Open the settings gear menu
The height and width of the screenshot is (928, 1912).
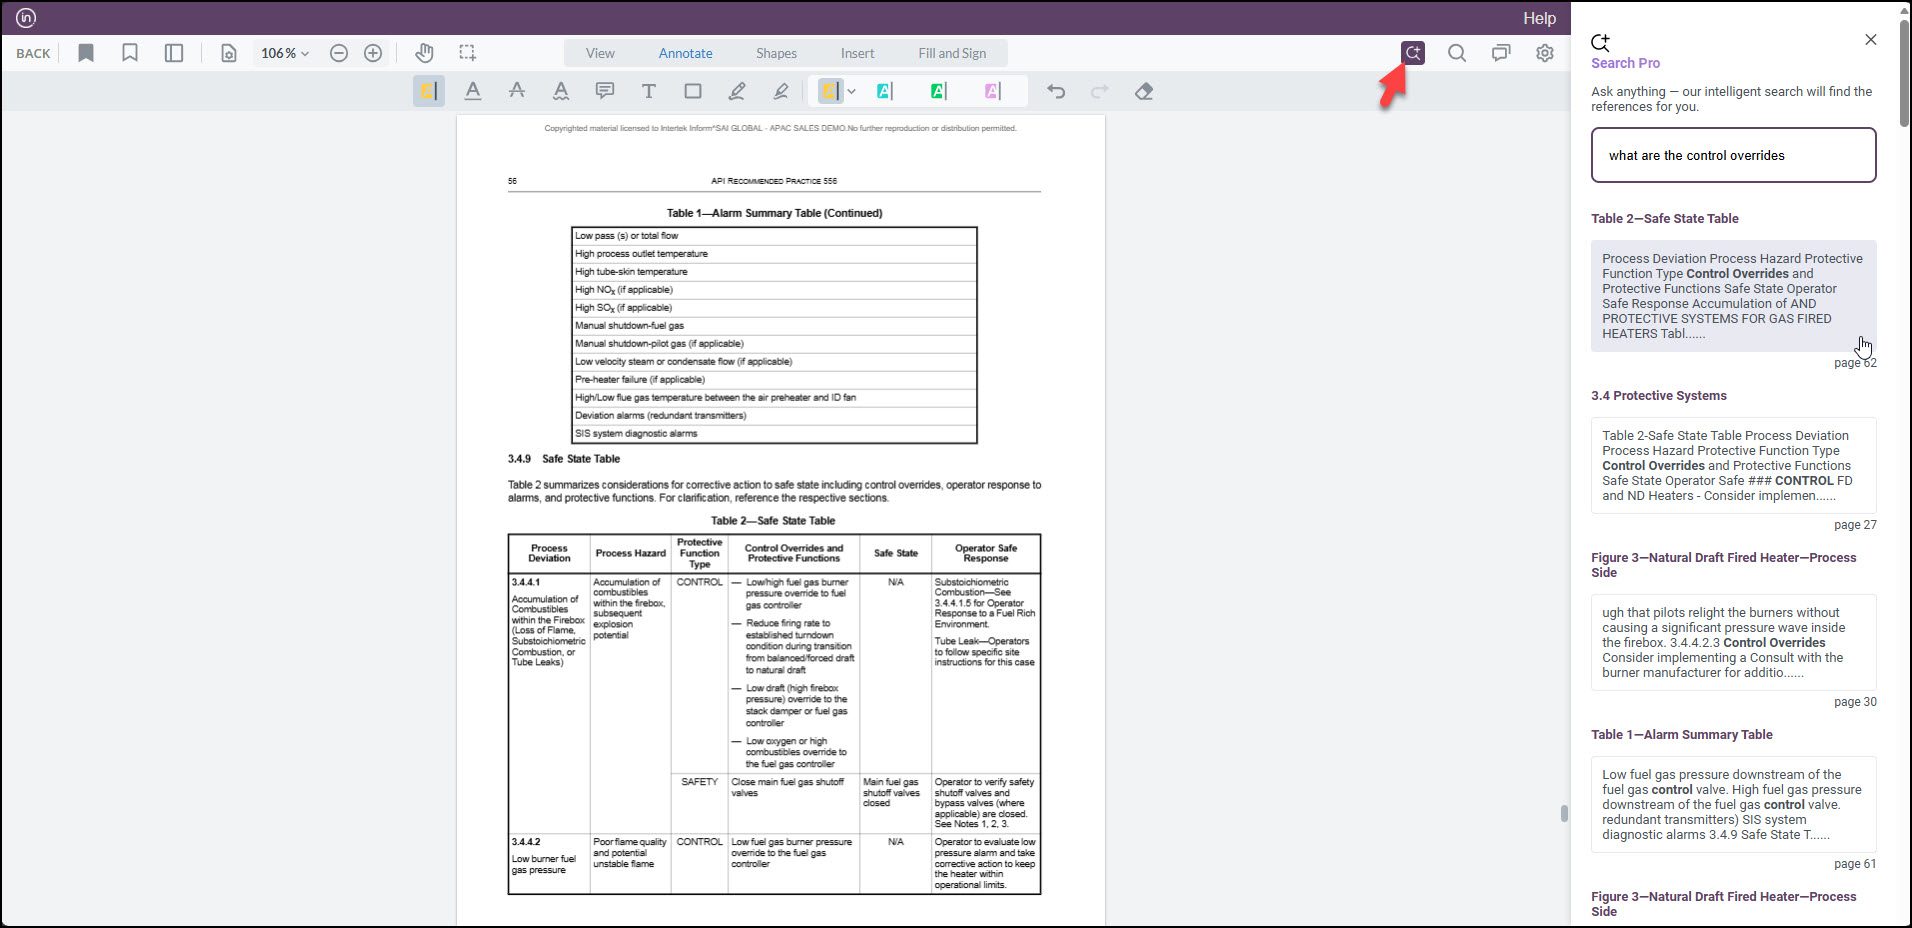1545,53
